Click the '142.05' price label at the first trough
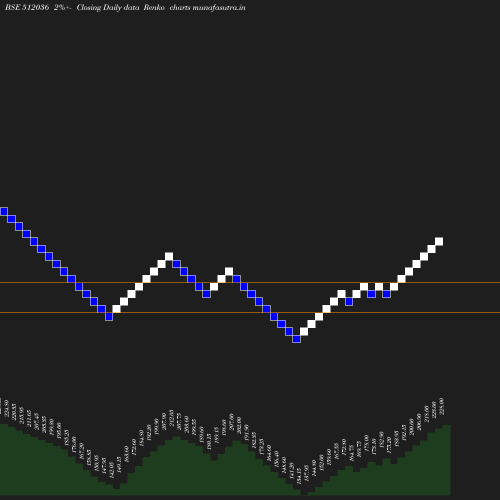Viewport: 500px width, 500px height. 112,470
